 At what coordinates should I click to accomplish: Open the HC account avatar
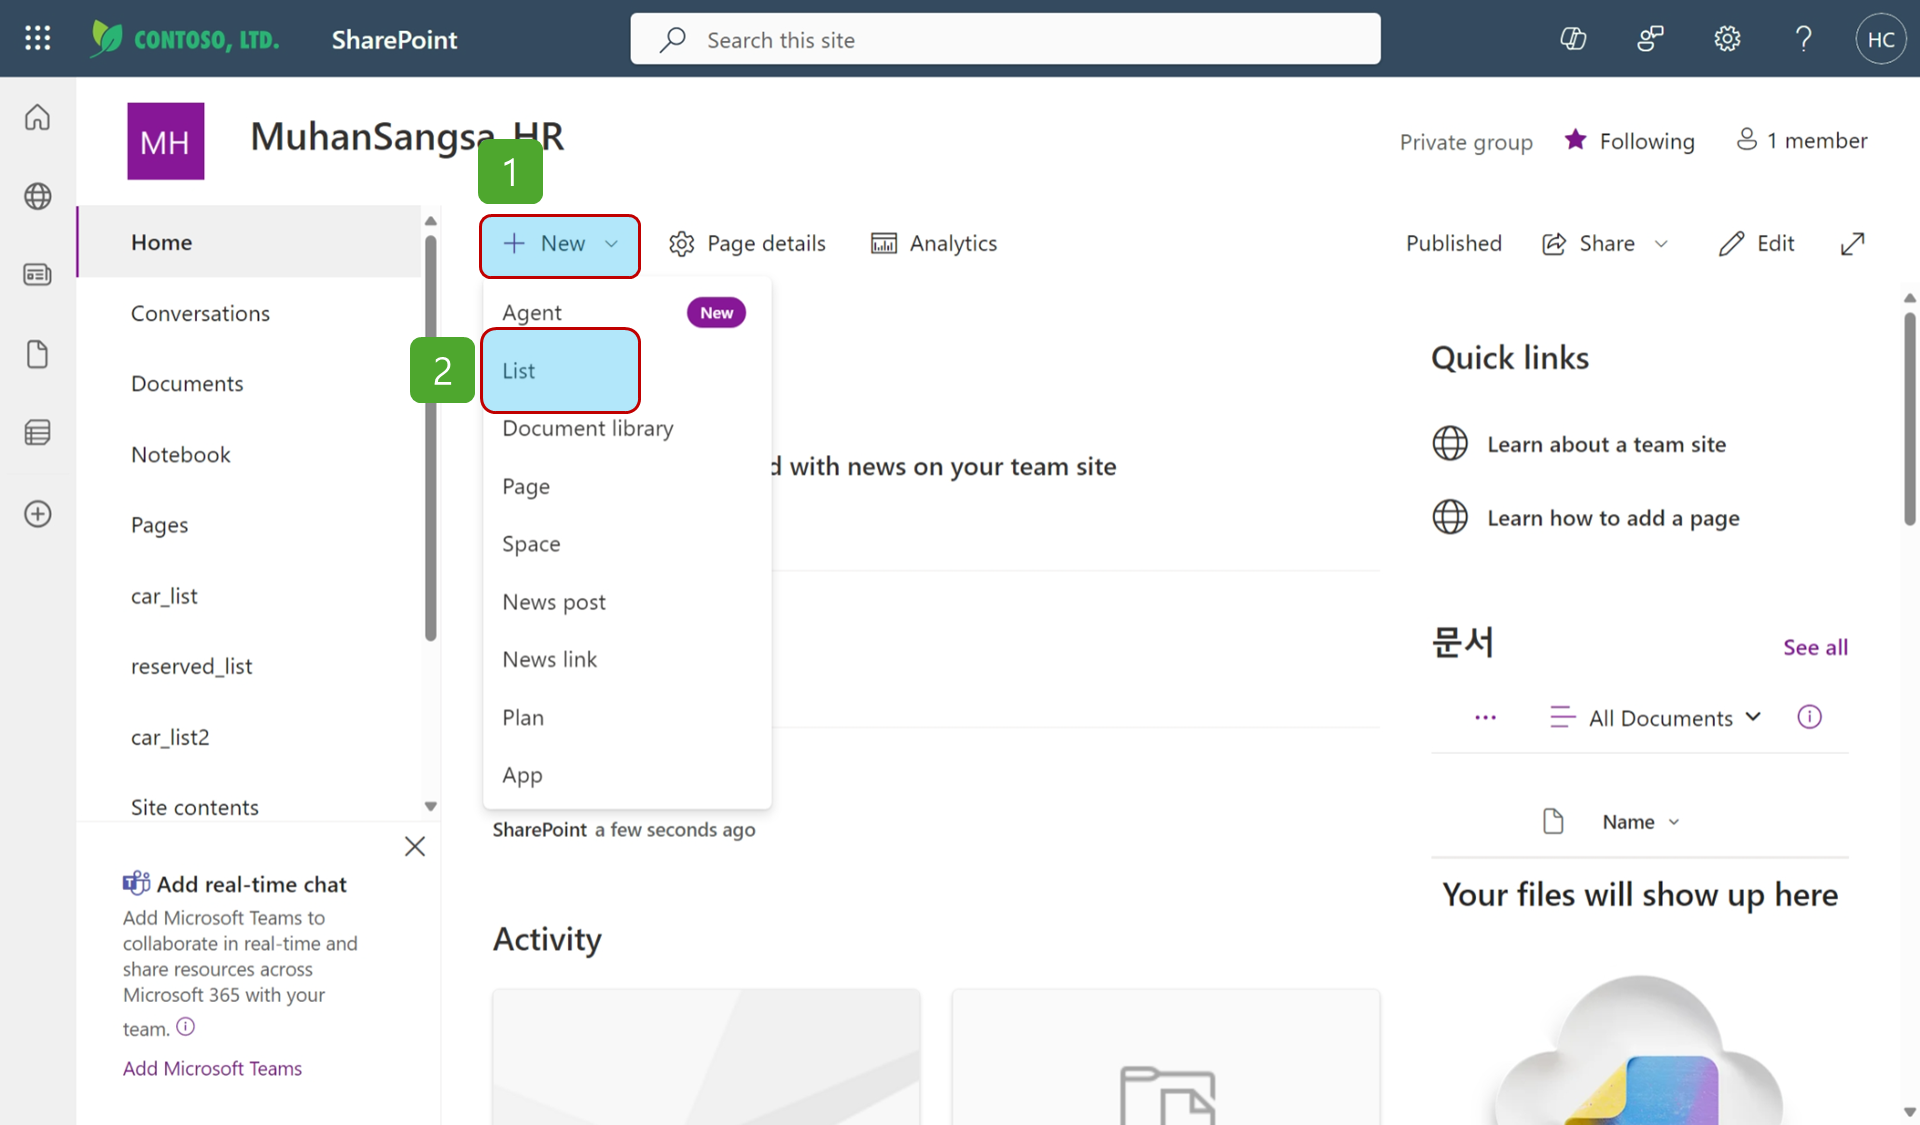coord(1881,39)
